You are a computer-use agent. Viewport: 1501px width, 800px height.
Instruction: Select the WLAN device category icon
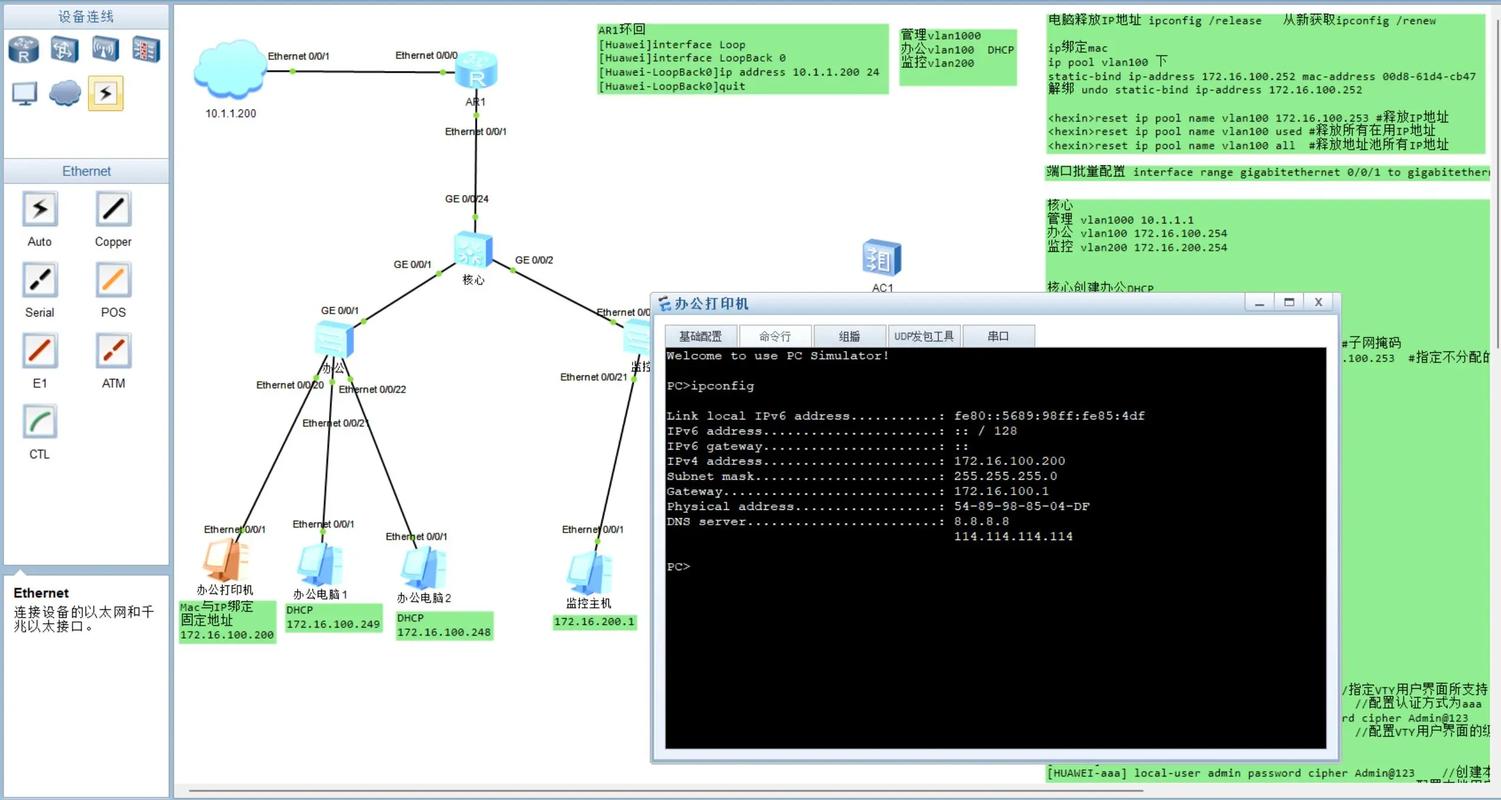click(105, 48)
